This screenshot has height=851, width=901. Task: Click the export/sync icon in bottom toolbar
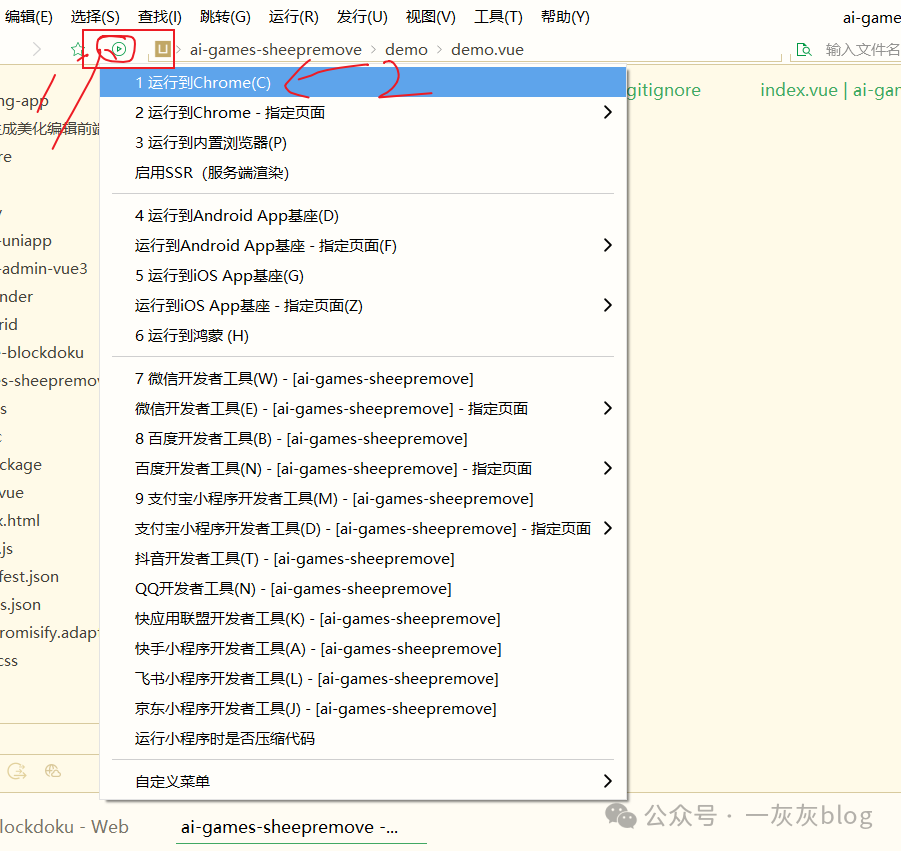17,770
